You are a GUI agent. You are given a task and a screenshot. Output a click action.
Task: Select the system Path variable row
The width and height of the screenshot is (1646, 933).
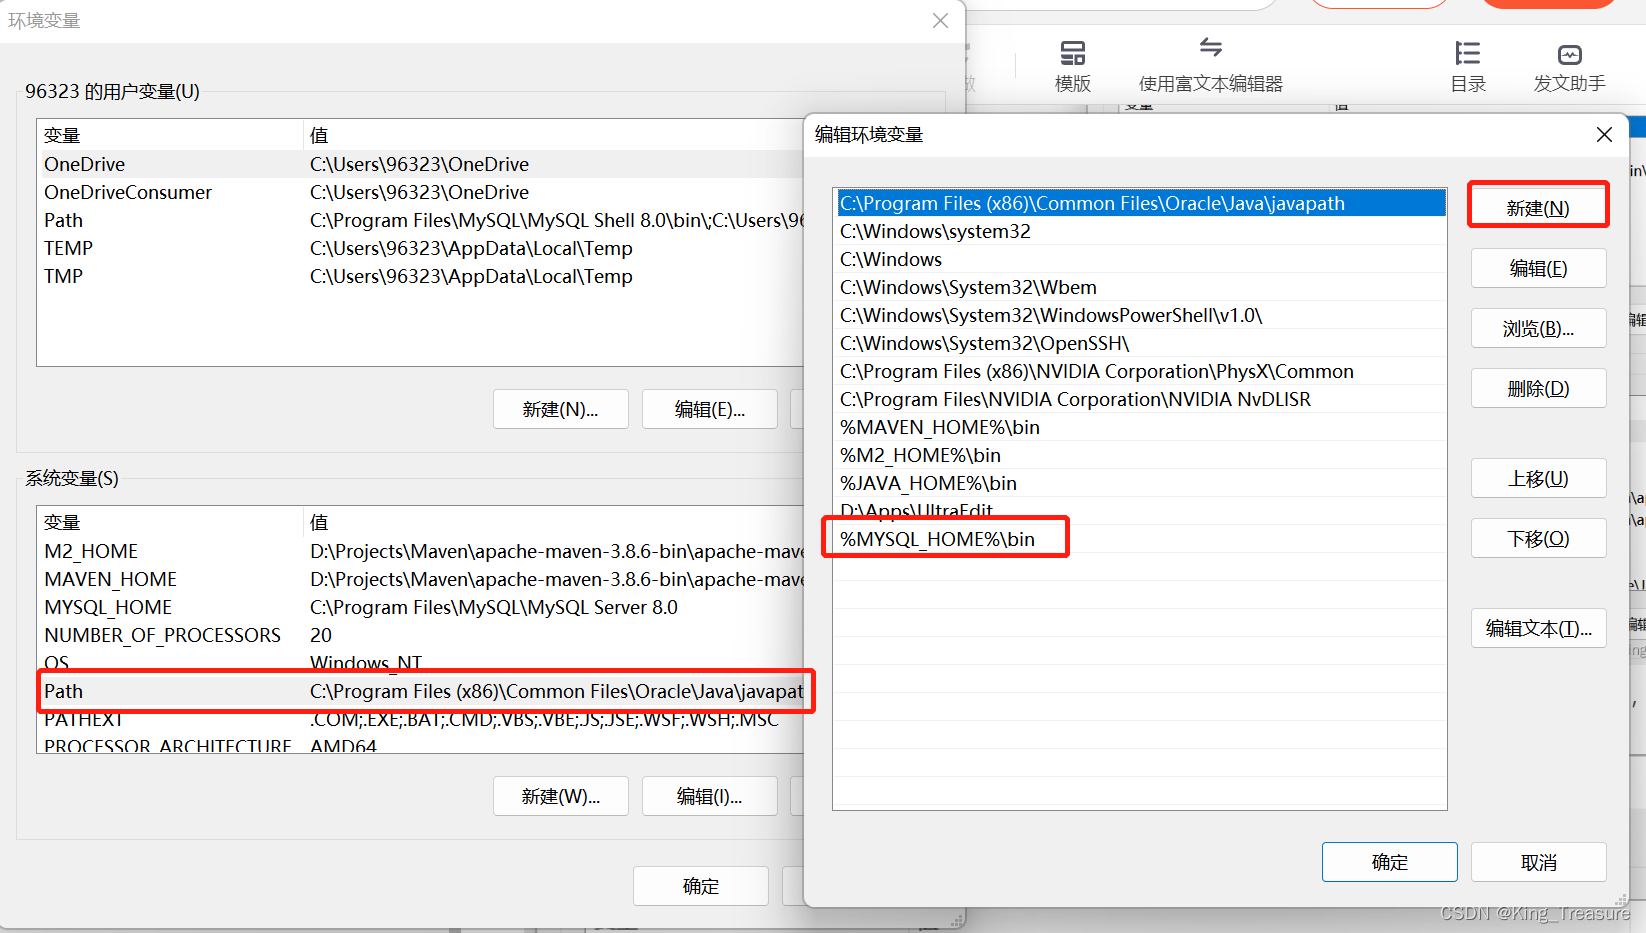pyautogui.click(x=421, y=691)
